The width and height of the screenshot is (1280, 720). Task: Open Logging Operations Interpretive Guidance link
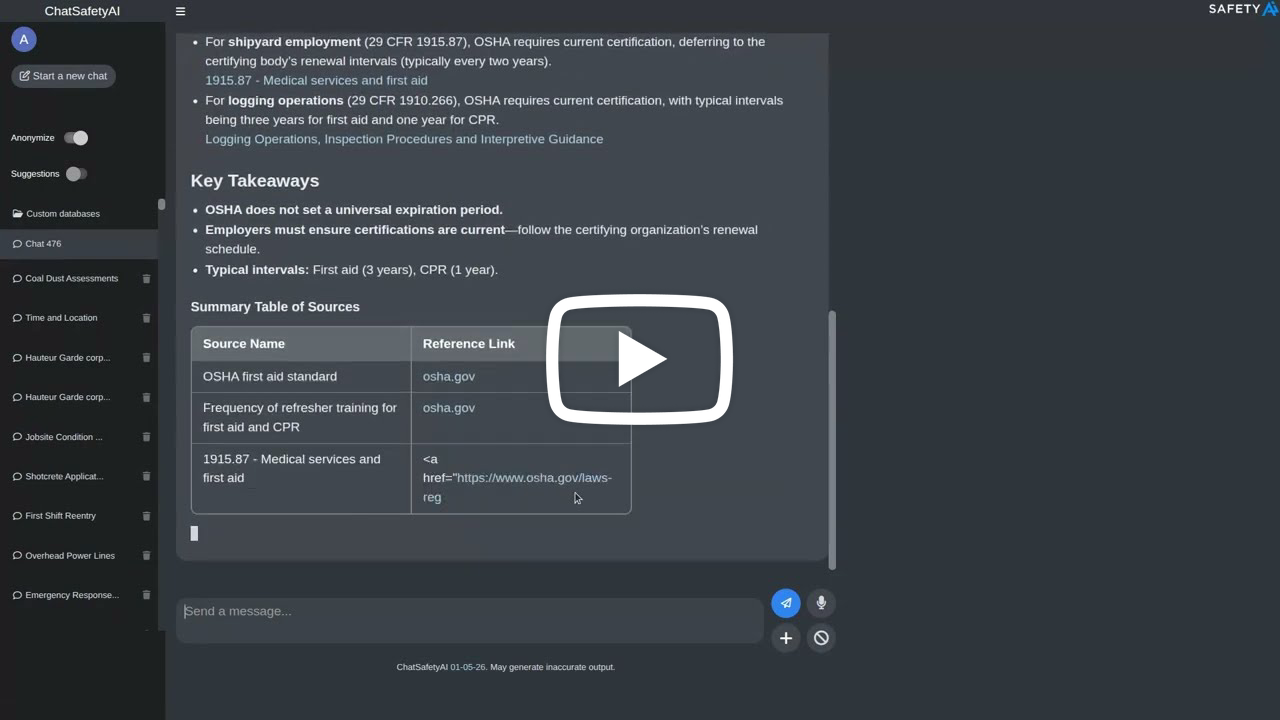[x=404, y=138]
